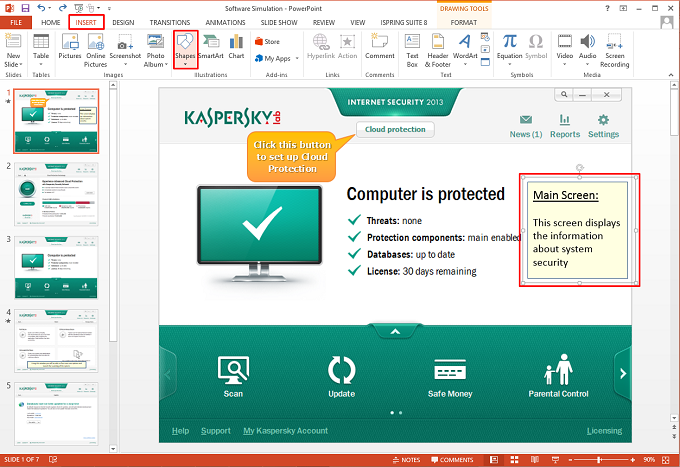
Task: Start Screen Recording
Action: point(615,50)
